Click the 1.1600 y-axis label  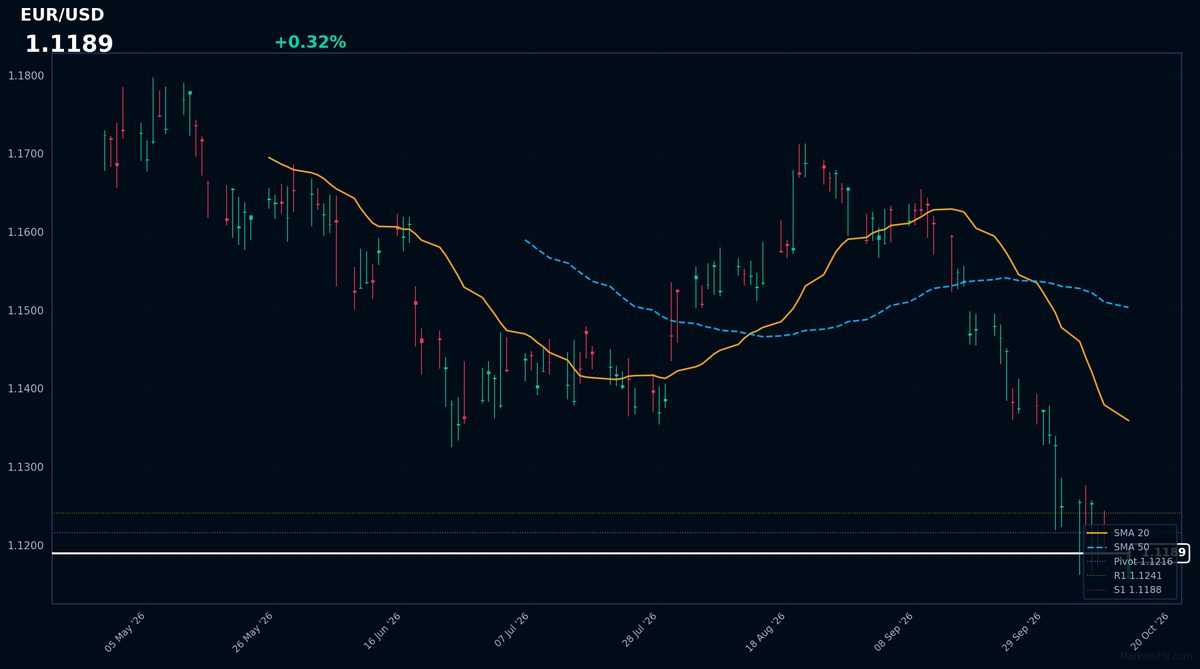[x=25, y=232]
